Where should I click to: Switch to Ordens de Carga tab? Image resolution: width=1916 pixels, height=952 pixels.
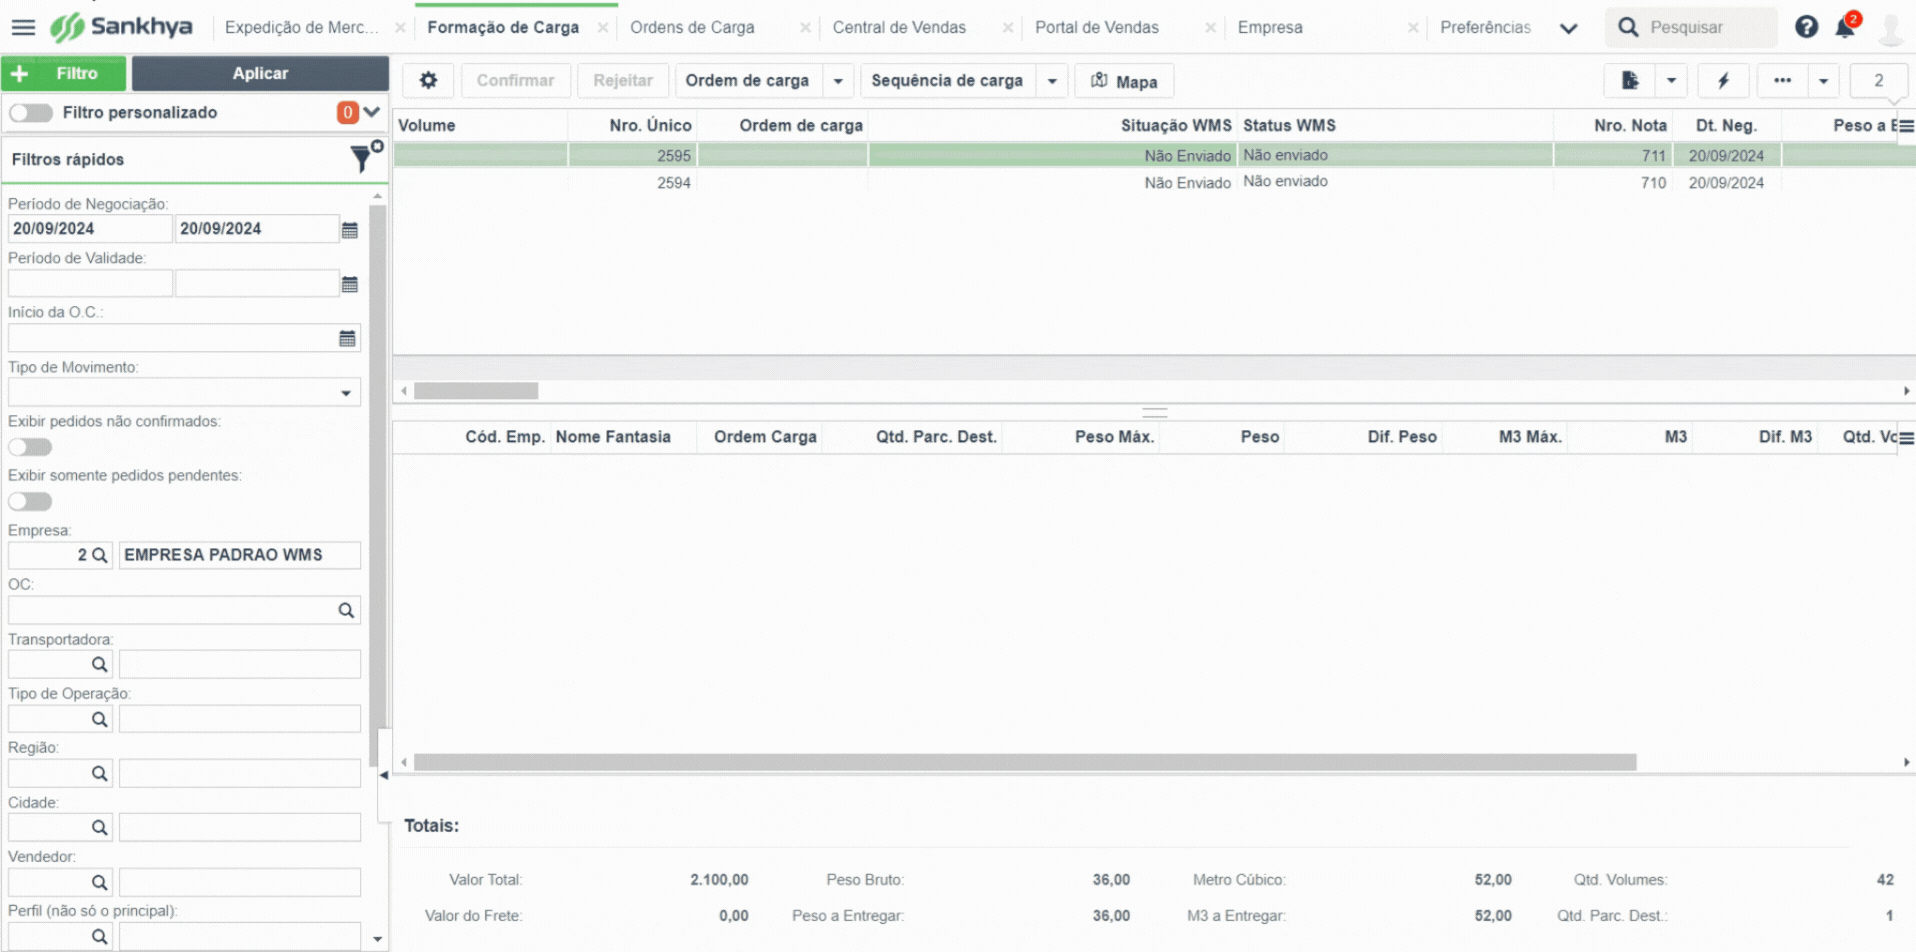692,27
